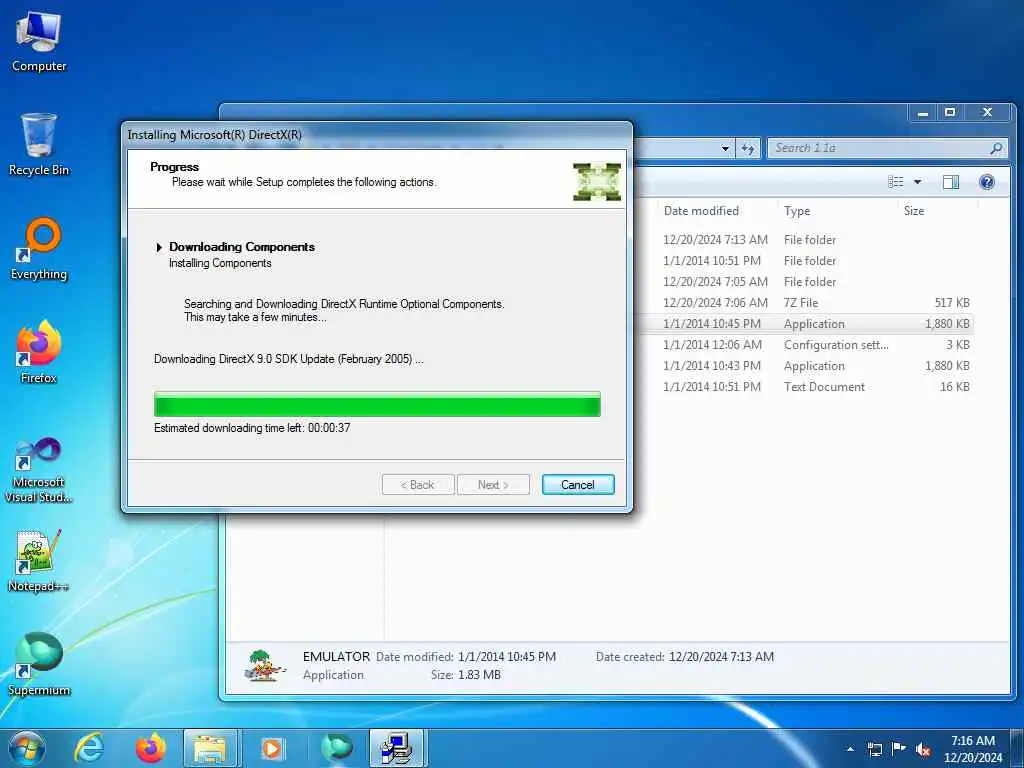Switch to the DirectX setup taskbar button

pos(396,748)
